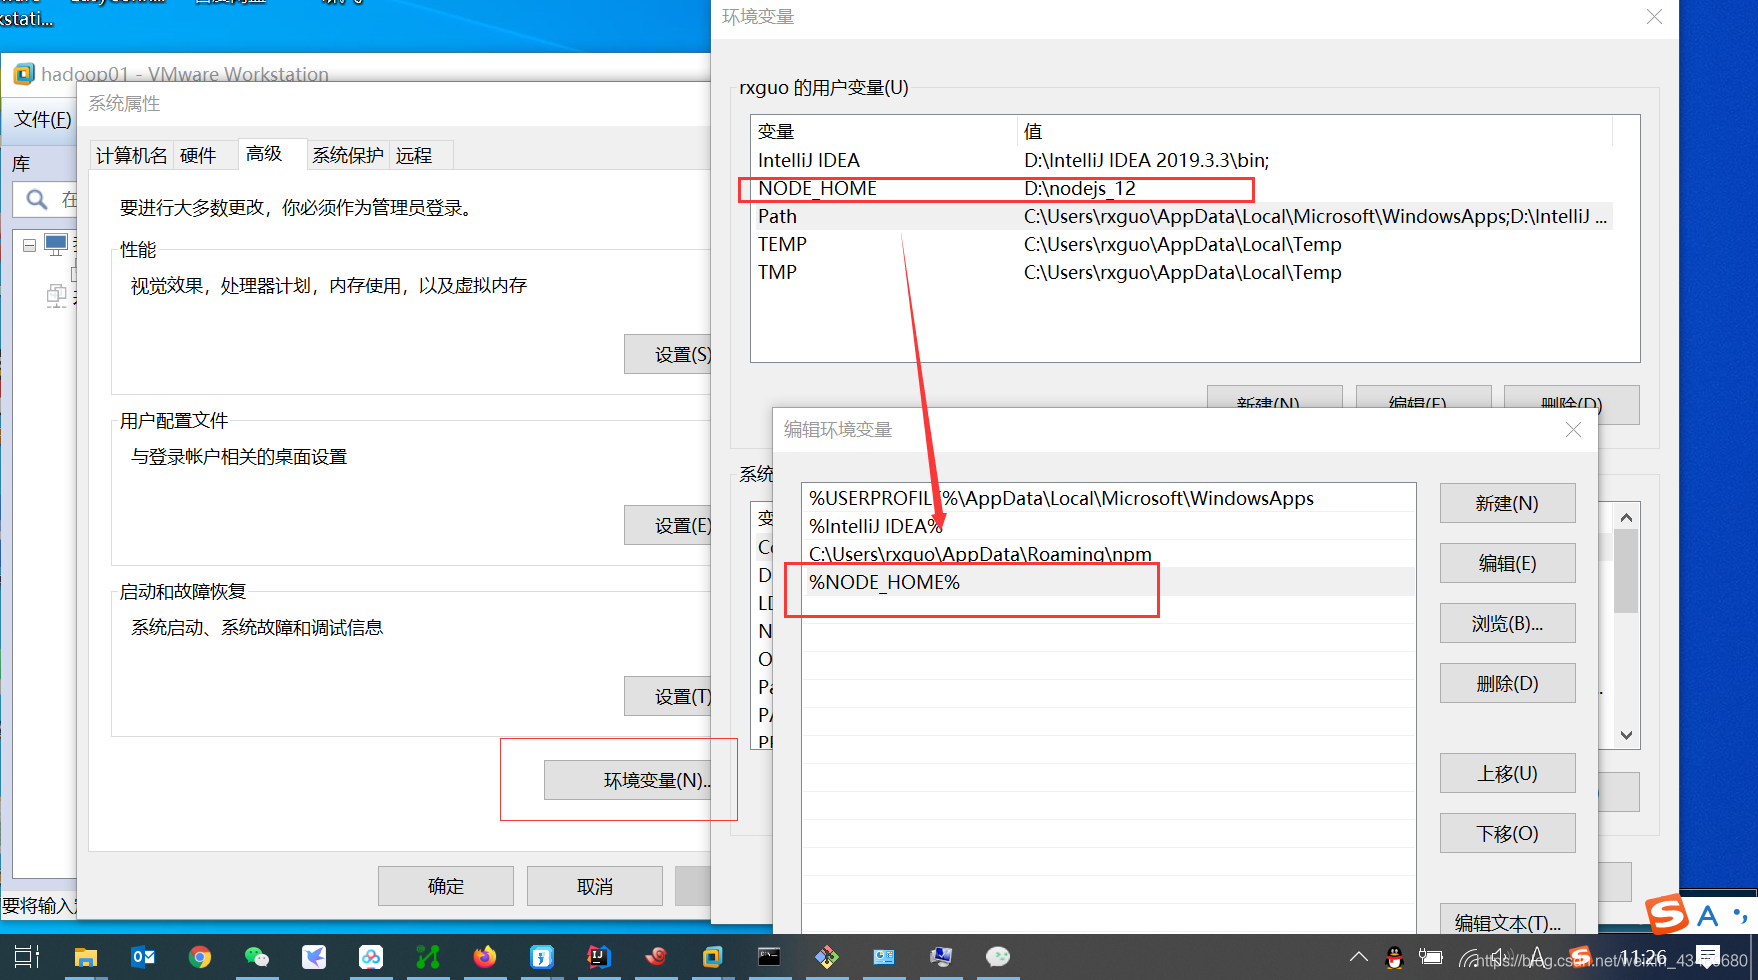Select the Roaming\npm path entry
Image resolution: width=1758 pixels, height=980 pixels.
(x=1109, y=554)
